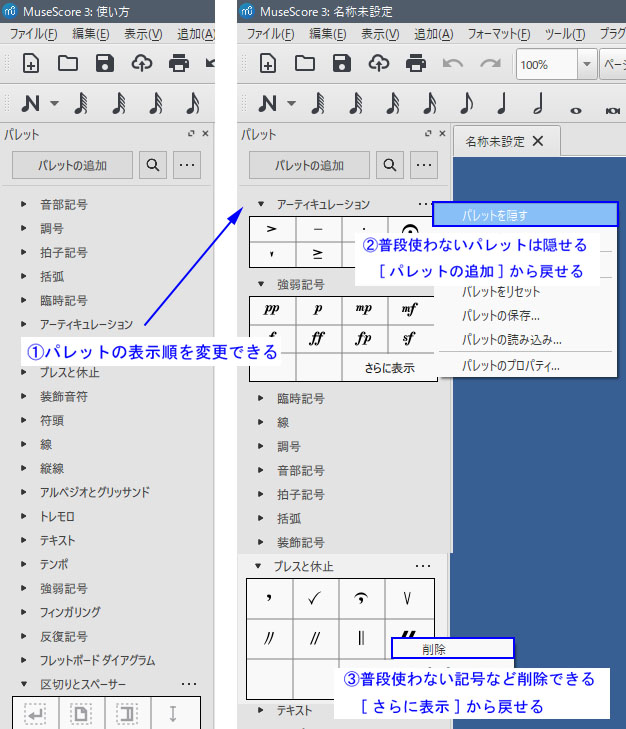Select fp dynamic in 強弱記号 palette
The height and width of the screenshot is (729, 626).
(364, 338)
